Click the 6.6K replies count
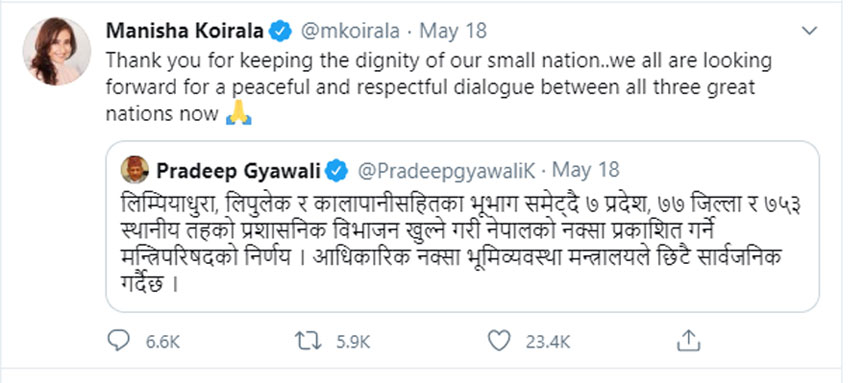 pos(163,342)
